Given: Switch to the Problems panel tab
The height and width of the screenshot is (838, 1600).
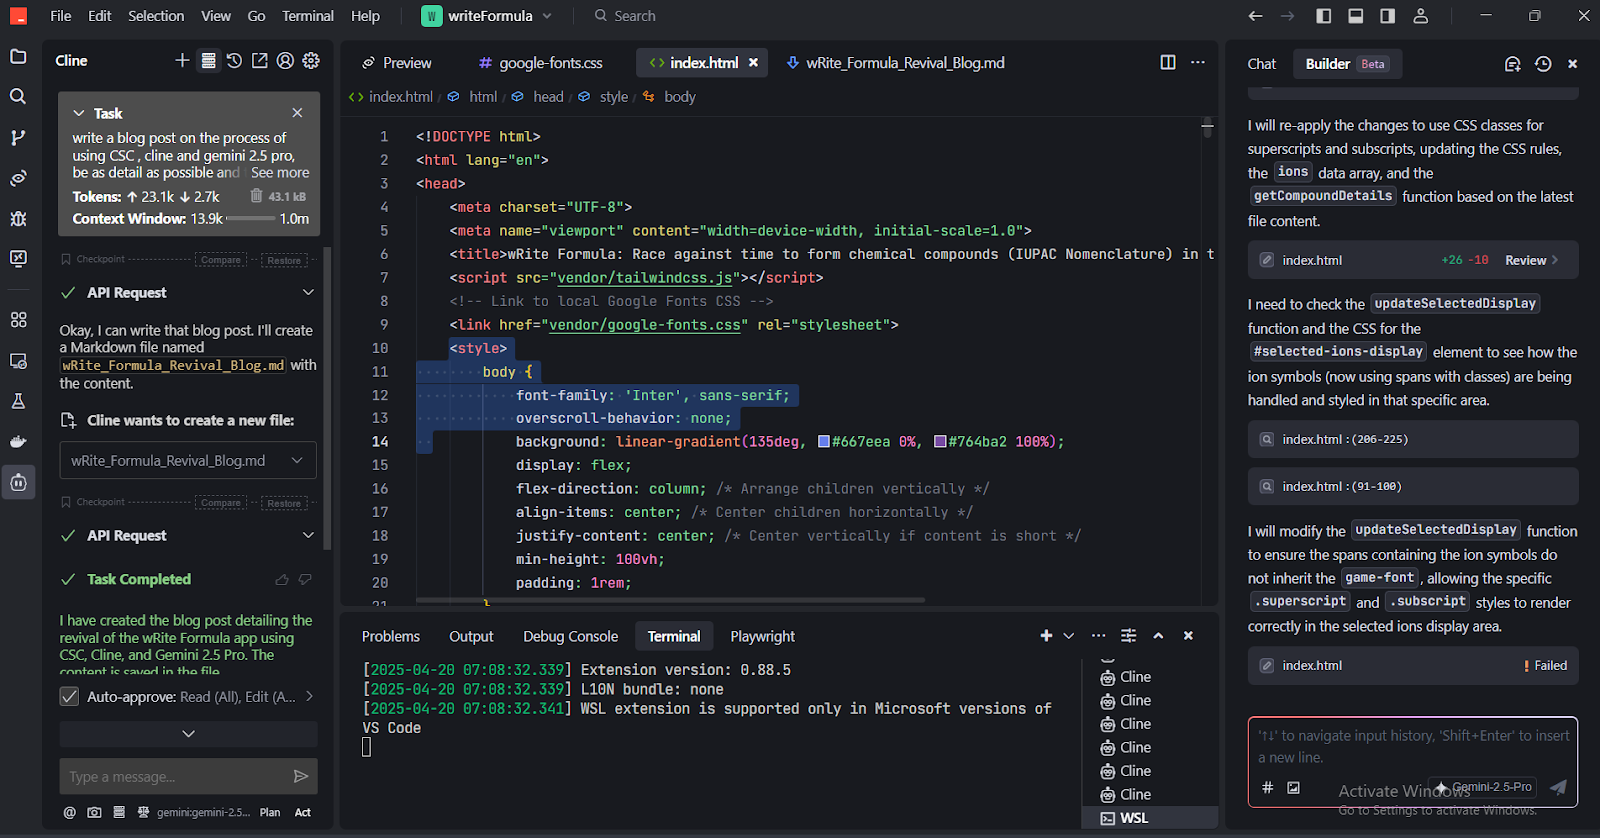Looking at the screenshot, I should coord(391,637).
